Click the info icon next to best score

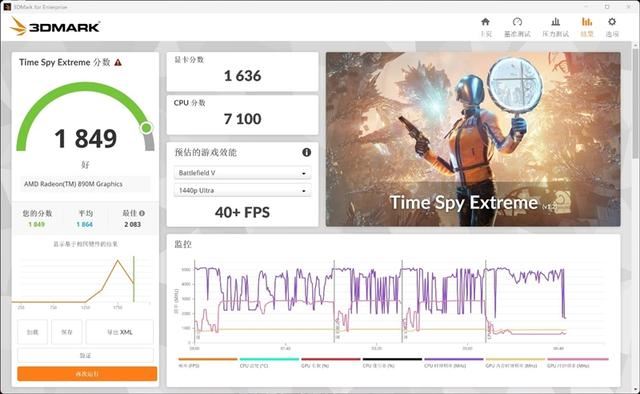coord(142,213)
